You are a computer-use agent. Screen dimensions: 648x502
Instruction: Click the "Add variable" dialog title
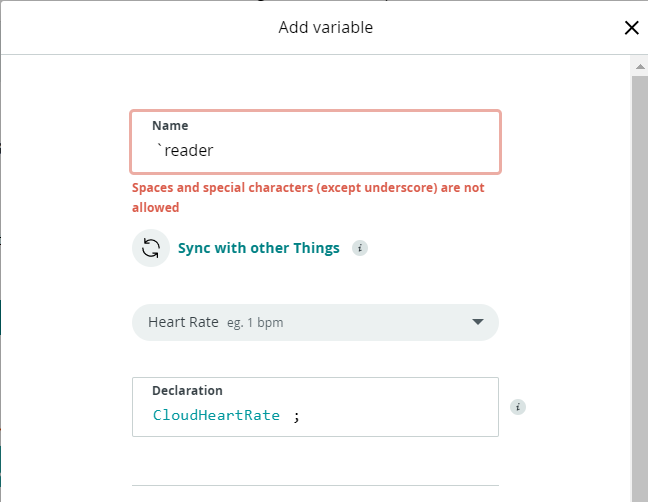325,28
